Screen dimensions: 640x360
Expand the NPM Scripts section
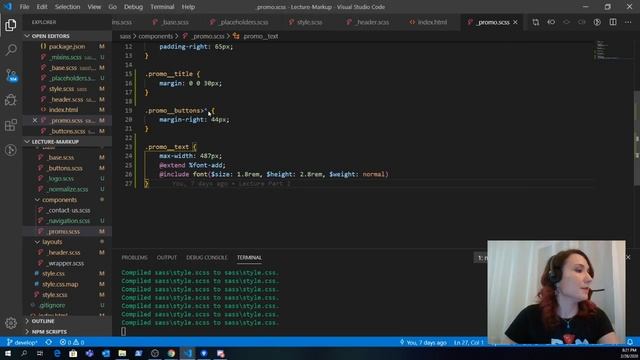67,331
